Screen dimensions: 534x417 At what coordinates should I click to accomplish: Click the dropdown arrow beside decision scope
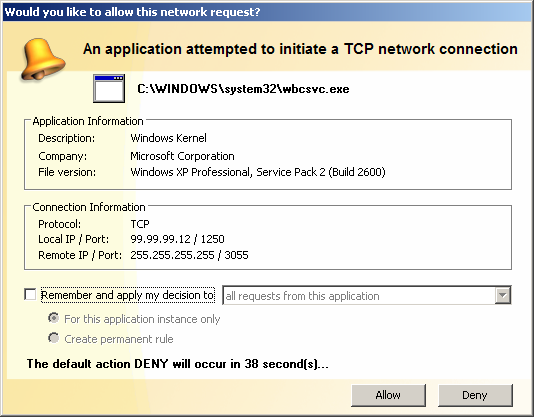(503, 295)
